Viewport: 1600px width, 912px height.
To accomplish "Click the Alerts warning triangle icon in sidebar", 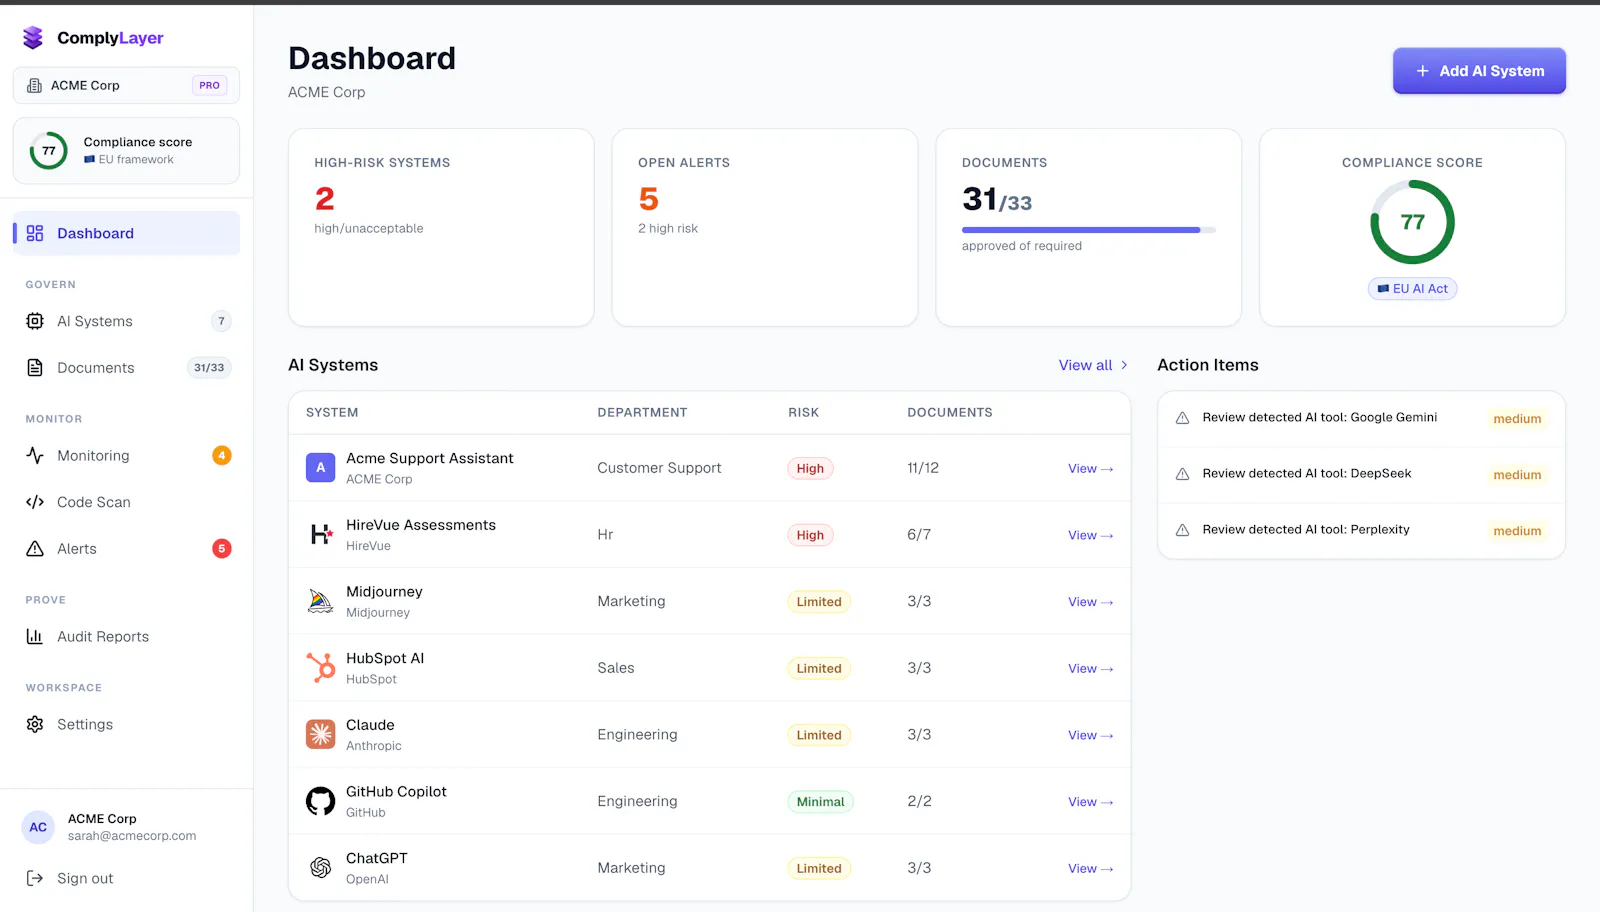I will [35, 549].
